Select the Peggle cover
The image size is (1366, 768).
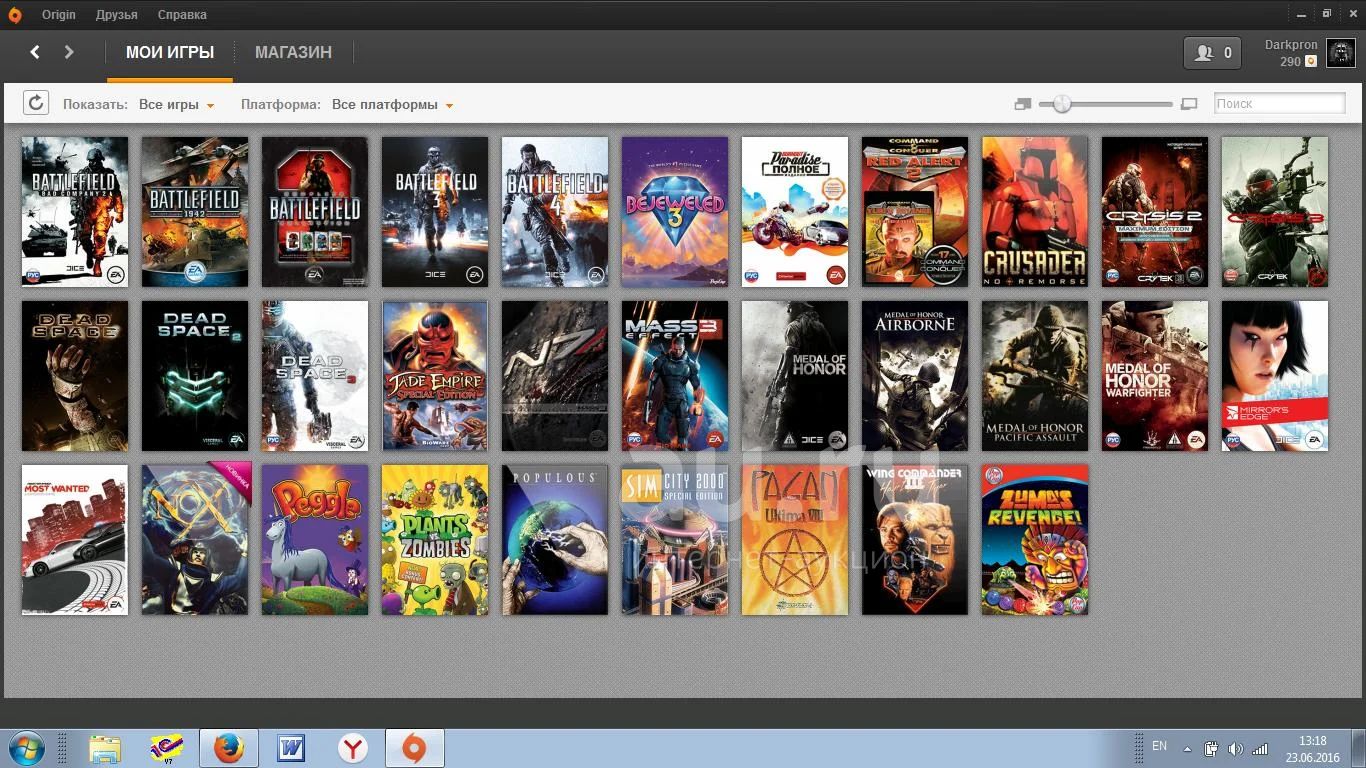pos(315,540)
